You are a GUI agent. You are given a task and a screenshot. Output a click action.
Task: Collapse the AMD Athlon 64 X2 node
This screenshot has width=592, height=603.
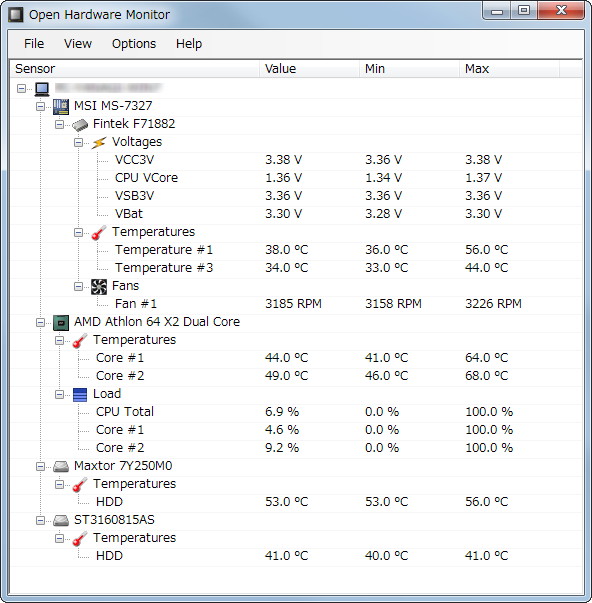tap(40, 323)
